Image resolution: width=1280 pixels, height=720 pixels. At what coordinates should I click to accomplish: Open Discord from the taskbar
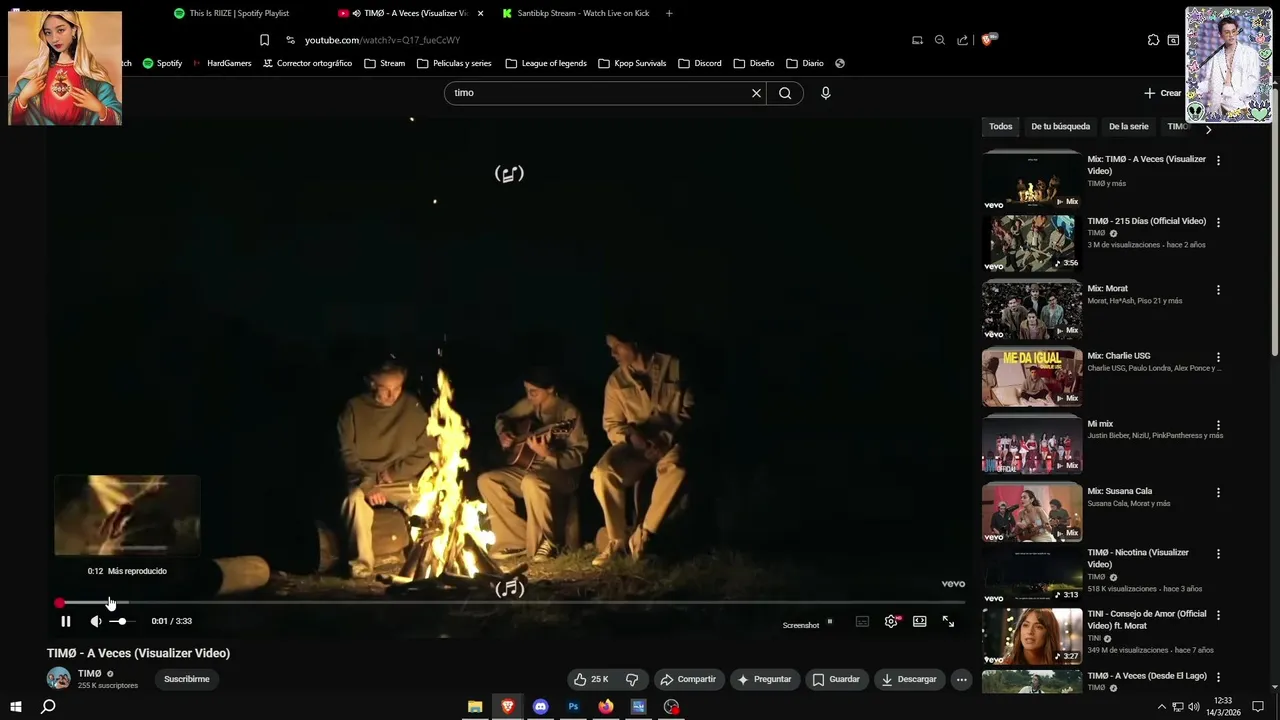point(540,706)
